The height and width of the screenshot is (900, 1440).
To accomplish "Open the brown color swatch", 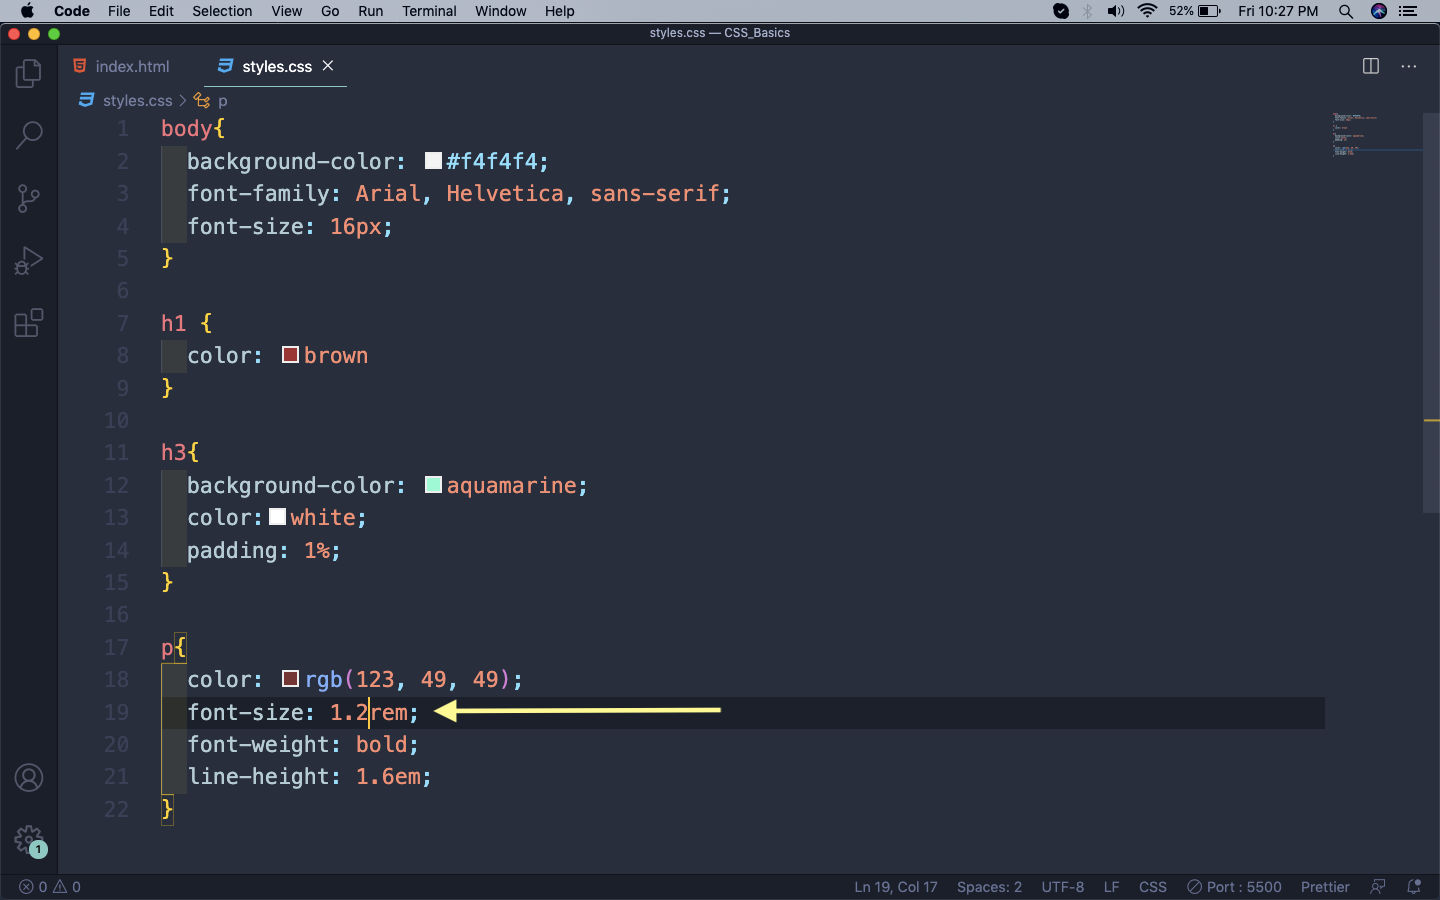I will (x=291, y=355).
